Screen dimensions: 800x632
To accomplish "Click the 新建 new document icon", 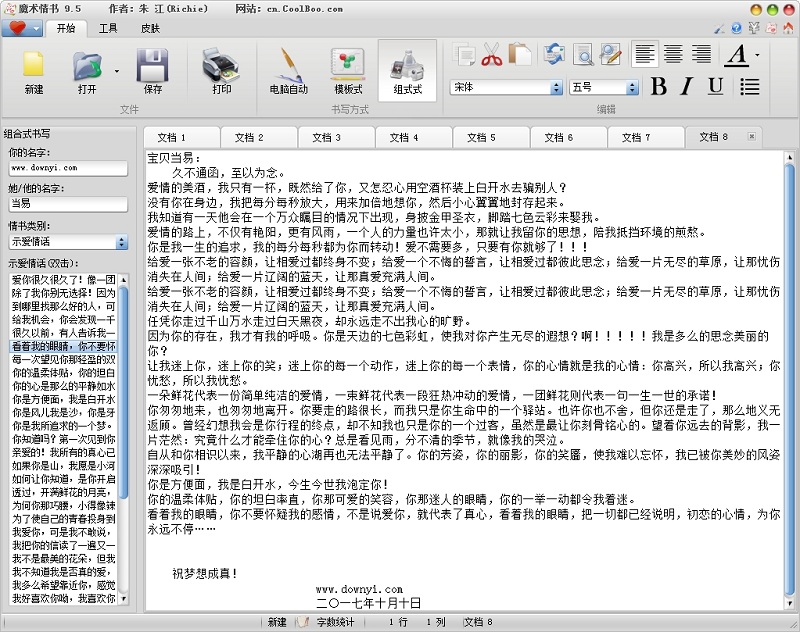I will click(34, 66).
